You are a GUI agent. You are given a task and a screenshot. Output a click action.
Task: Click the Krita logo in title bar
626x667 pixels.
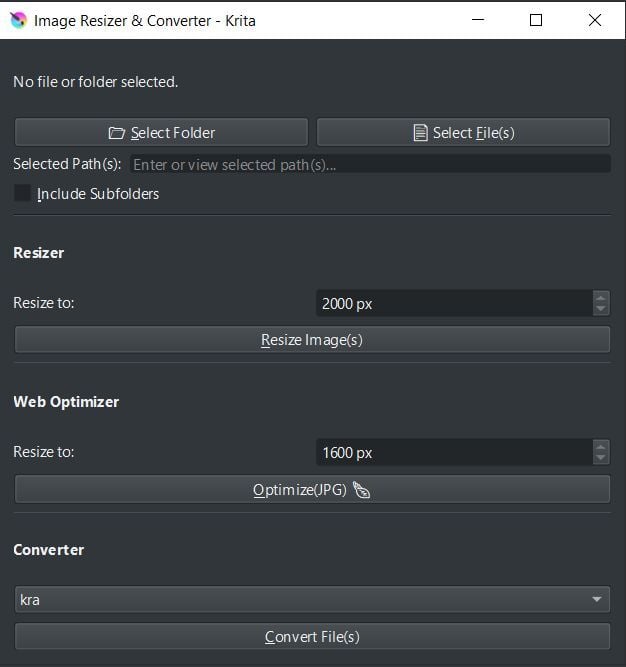point(18,20)
